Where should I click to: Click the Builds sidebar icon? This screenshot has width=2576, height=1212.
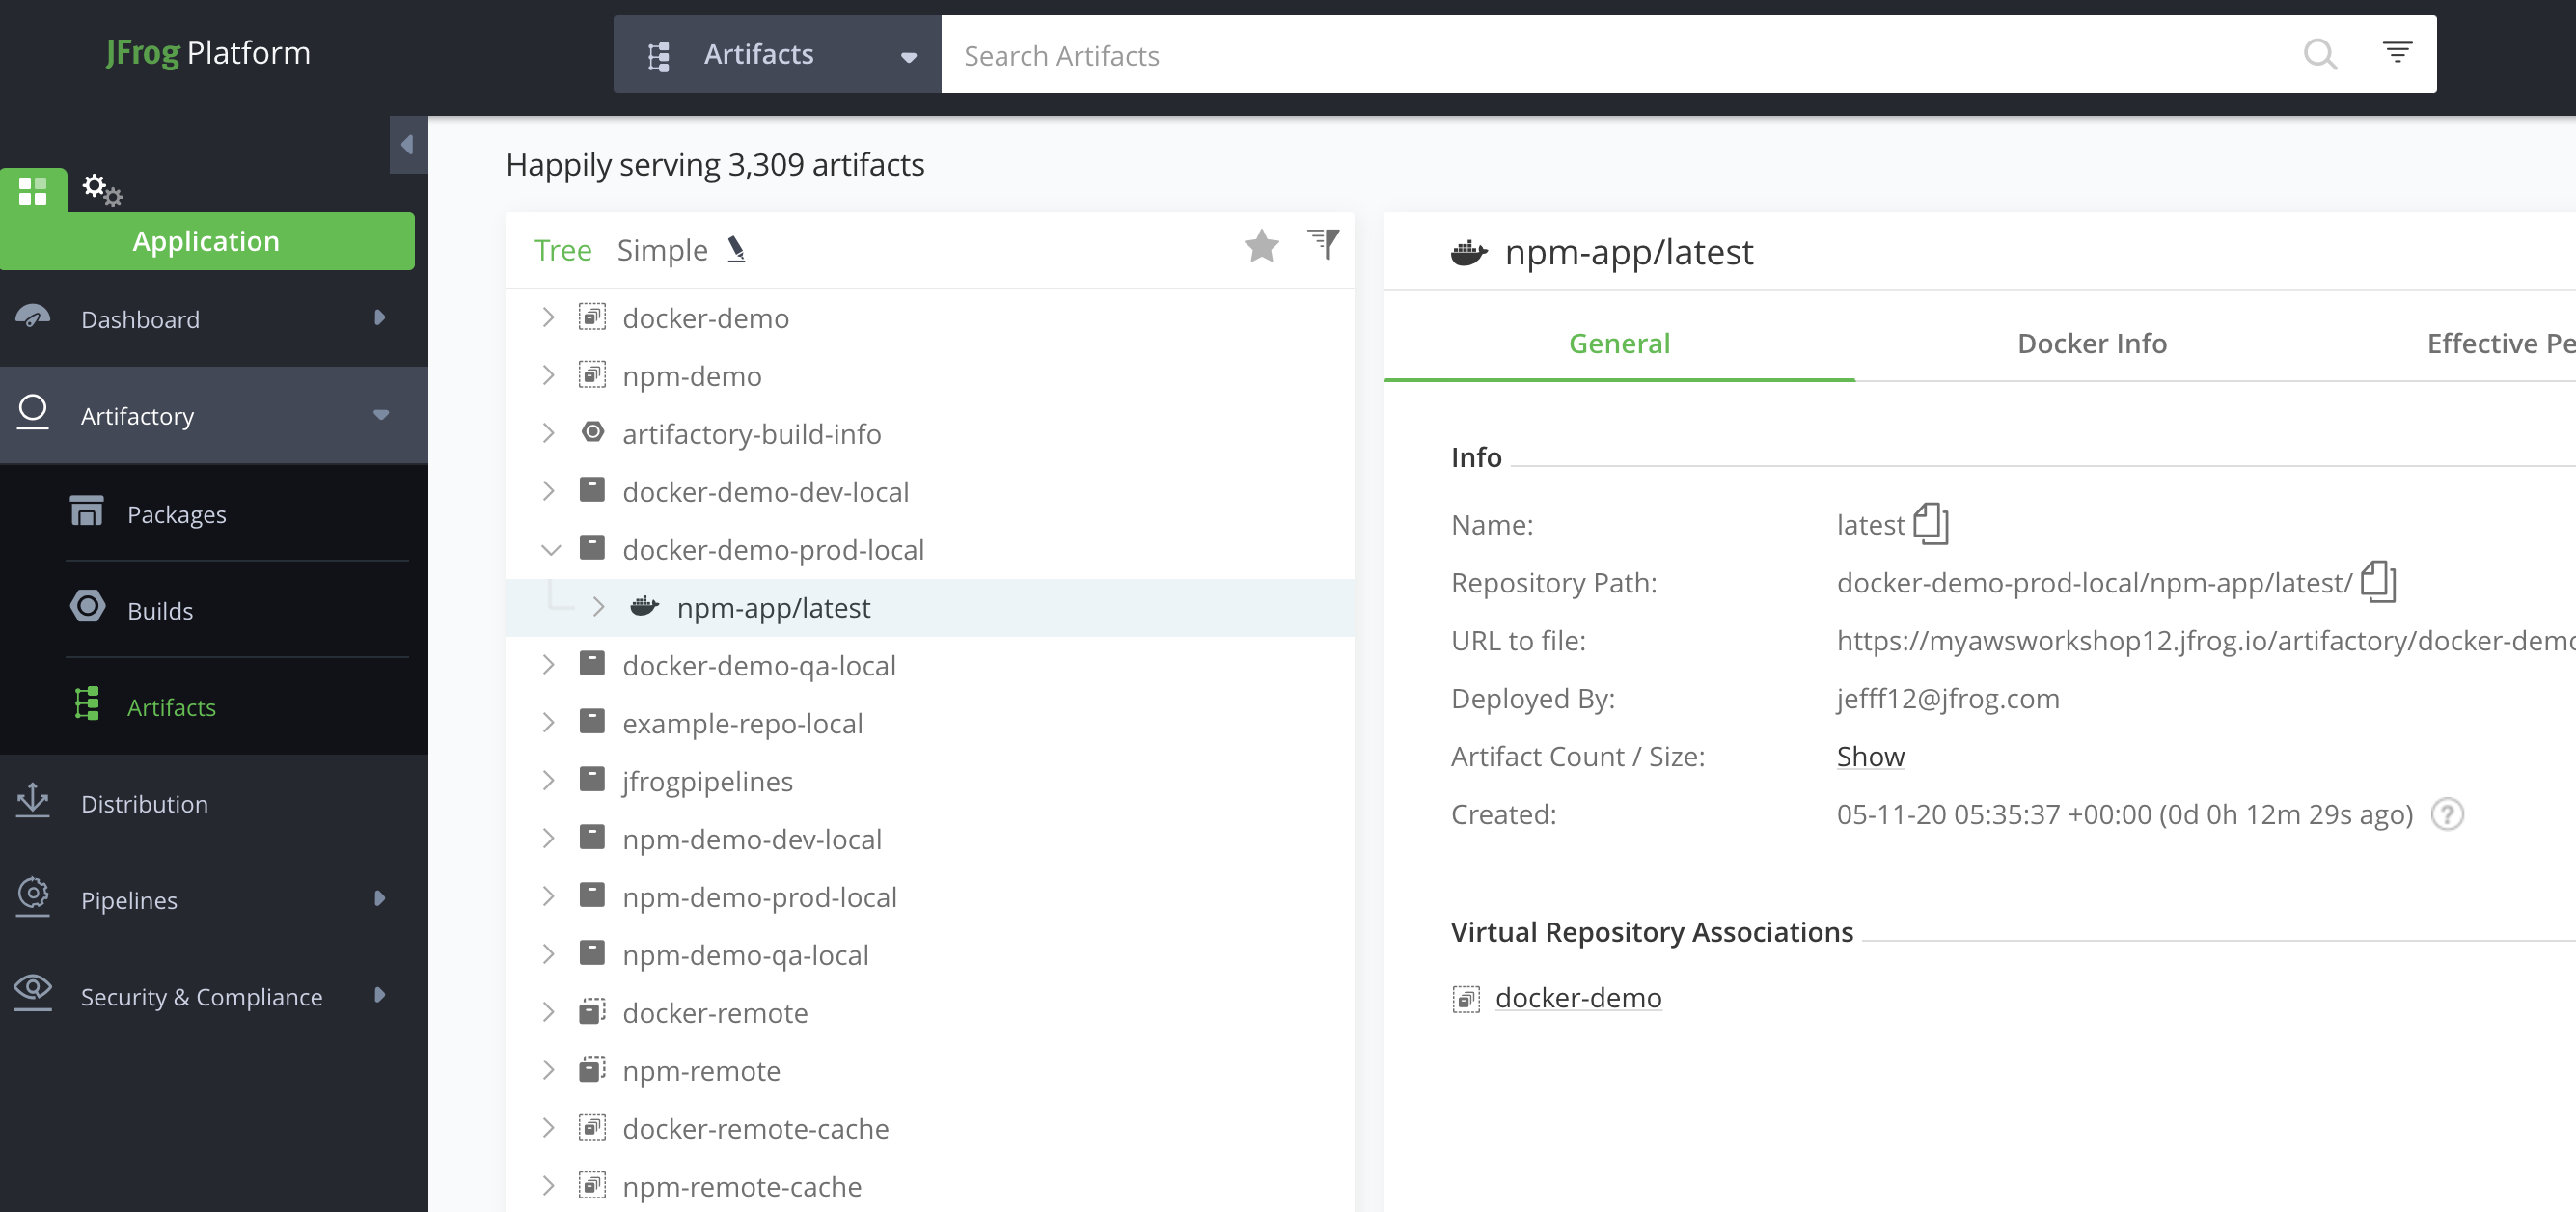[88, 607]
